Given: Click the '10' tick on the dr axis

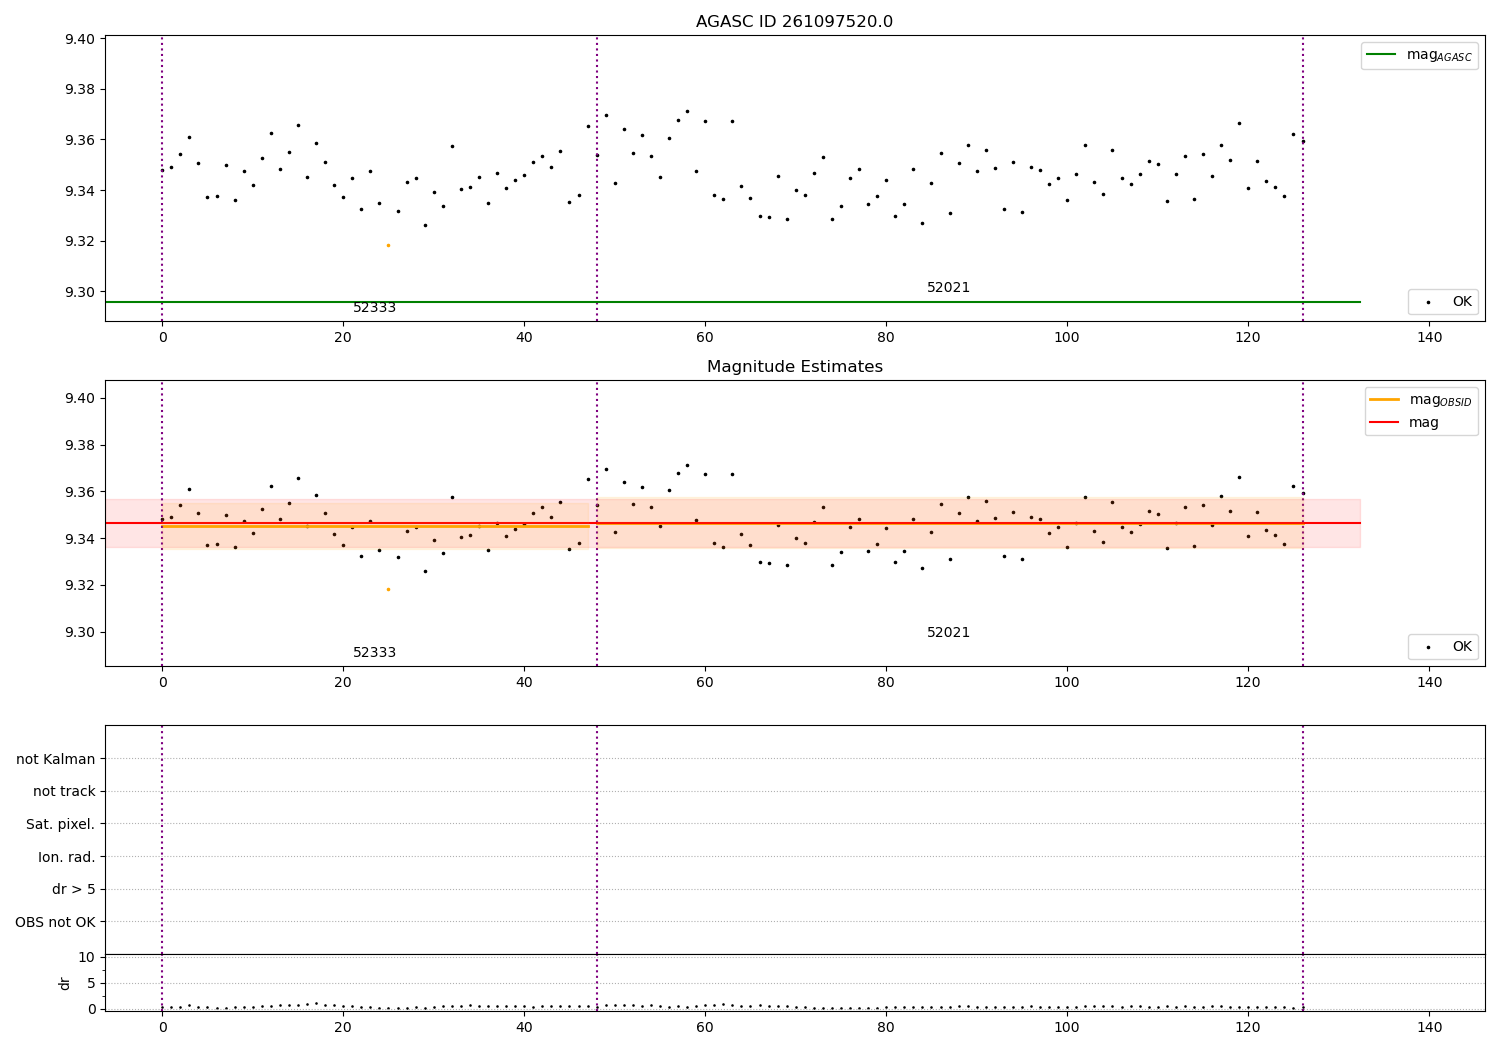Looking at the screenshot, I should (x=87, y=957).
